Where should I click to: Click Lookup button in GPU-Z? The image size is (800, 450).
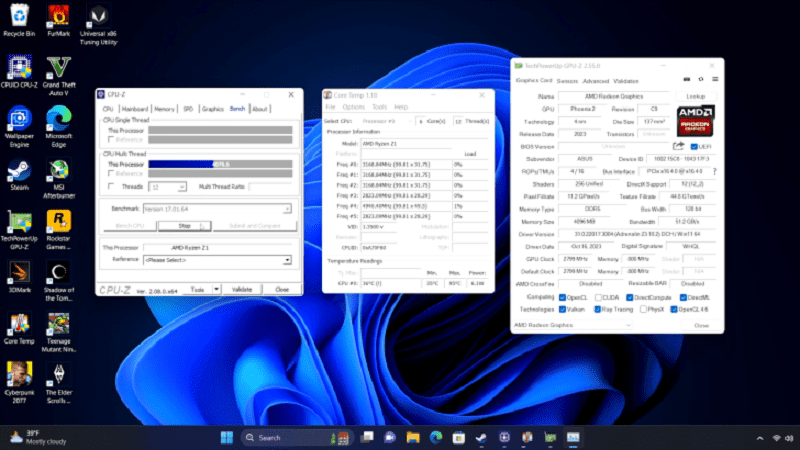tap(695, 96)
